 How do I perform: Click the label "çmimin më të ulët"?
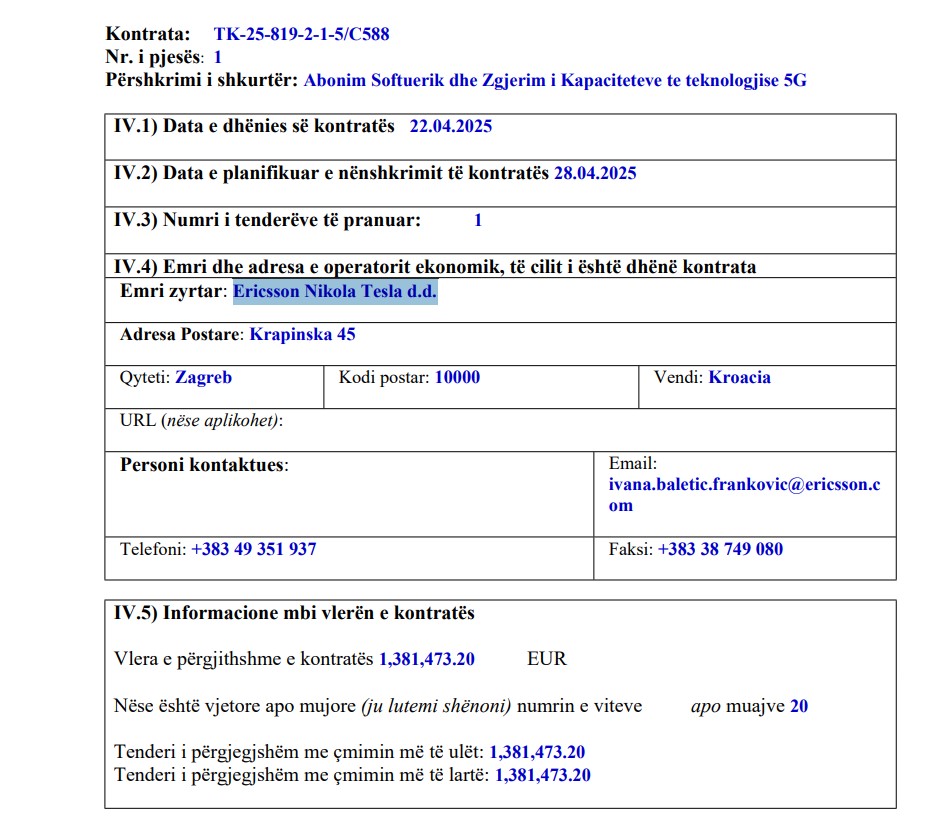pos(408,752)
